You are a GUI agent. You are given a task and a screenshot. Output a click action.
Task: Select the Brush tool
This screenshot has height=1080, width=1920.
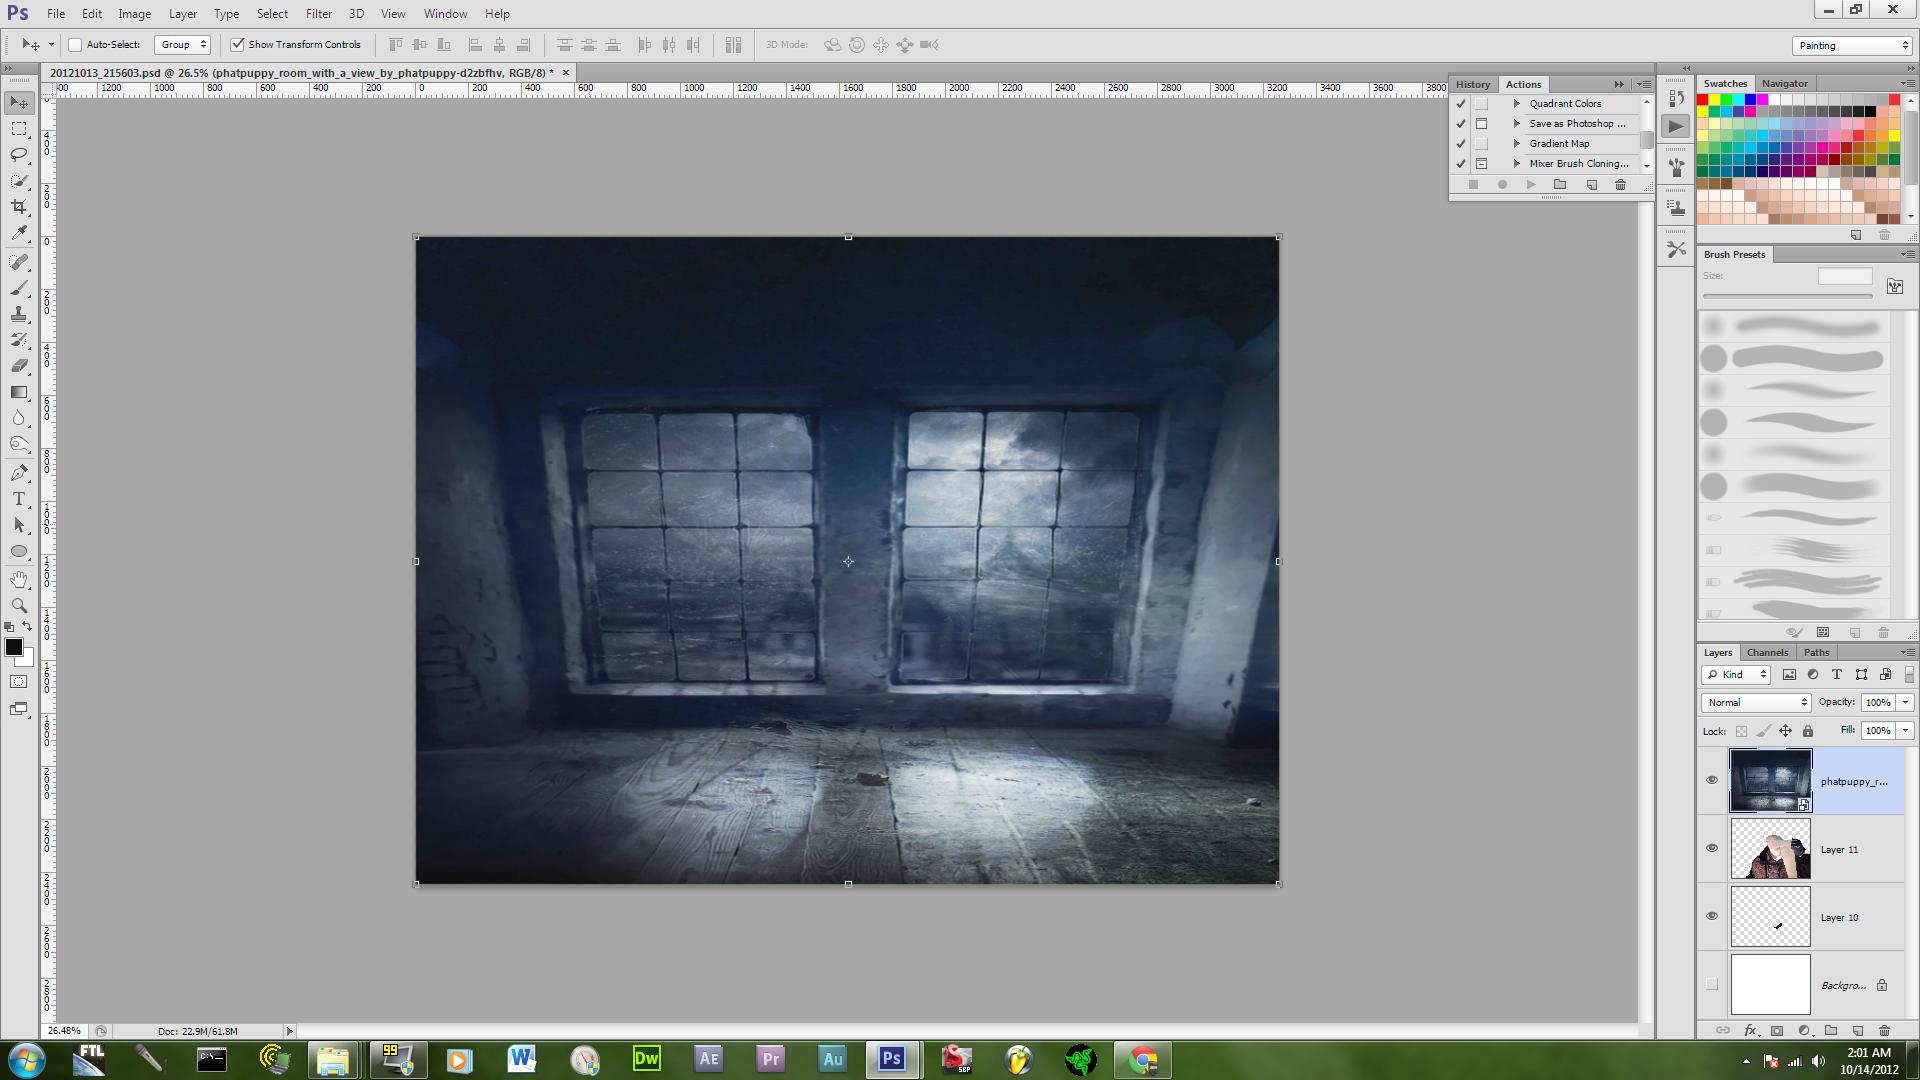click(x=19, y=288)
